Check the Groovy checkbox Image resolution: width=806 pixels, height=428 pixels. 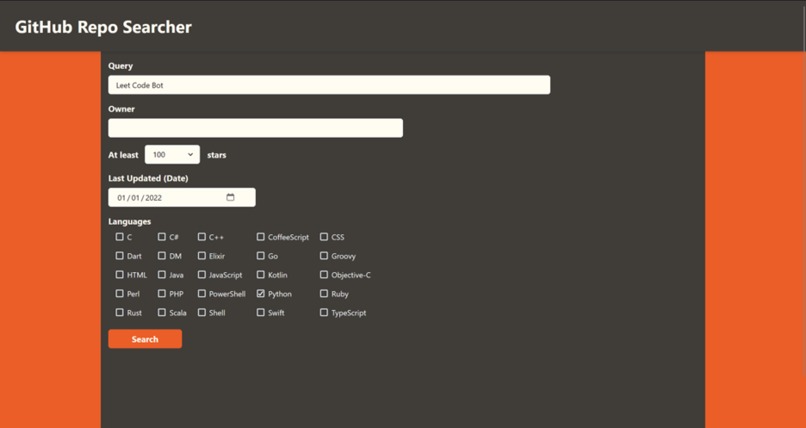coord(324,255)
